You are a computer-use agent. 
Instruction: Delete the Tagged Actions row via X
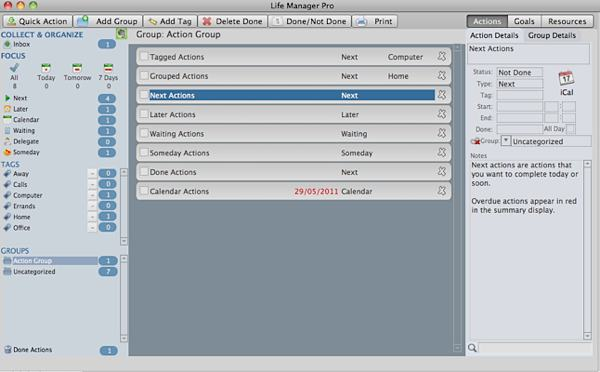pos(442,57)
